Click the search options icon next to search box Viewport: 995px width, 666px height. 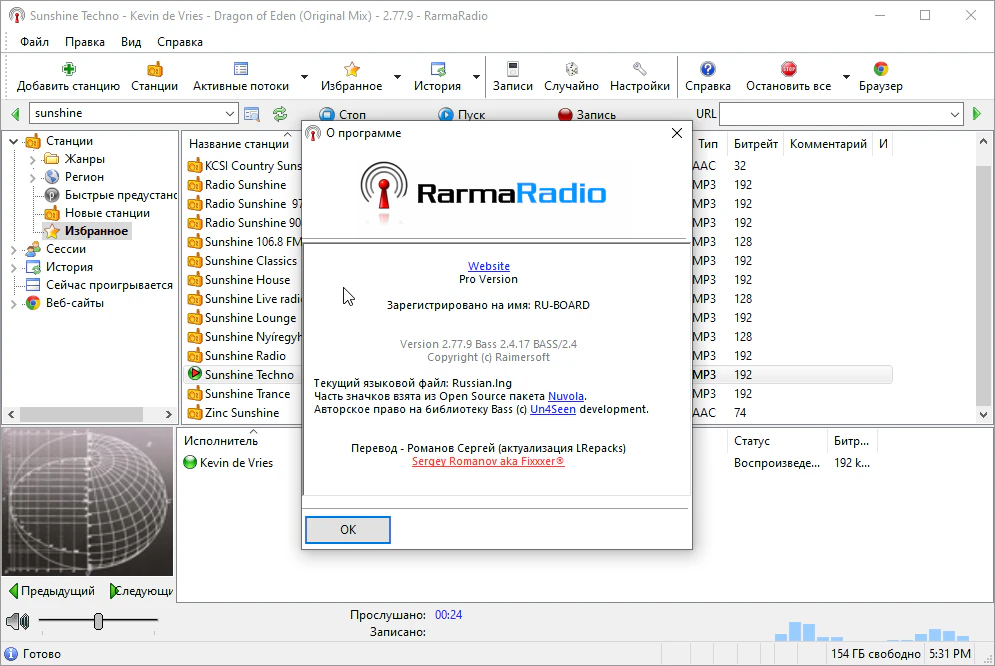[x=252, y=114]
